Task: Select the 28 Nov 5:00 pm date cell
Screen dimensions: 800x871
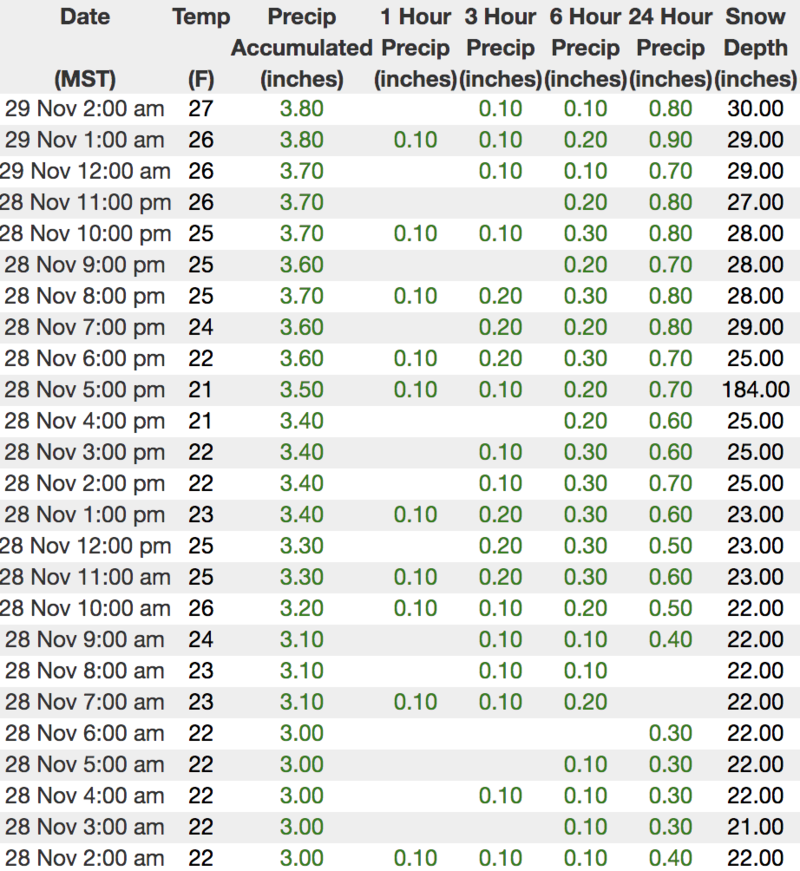Action: (85, 389)
